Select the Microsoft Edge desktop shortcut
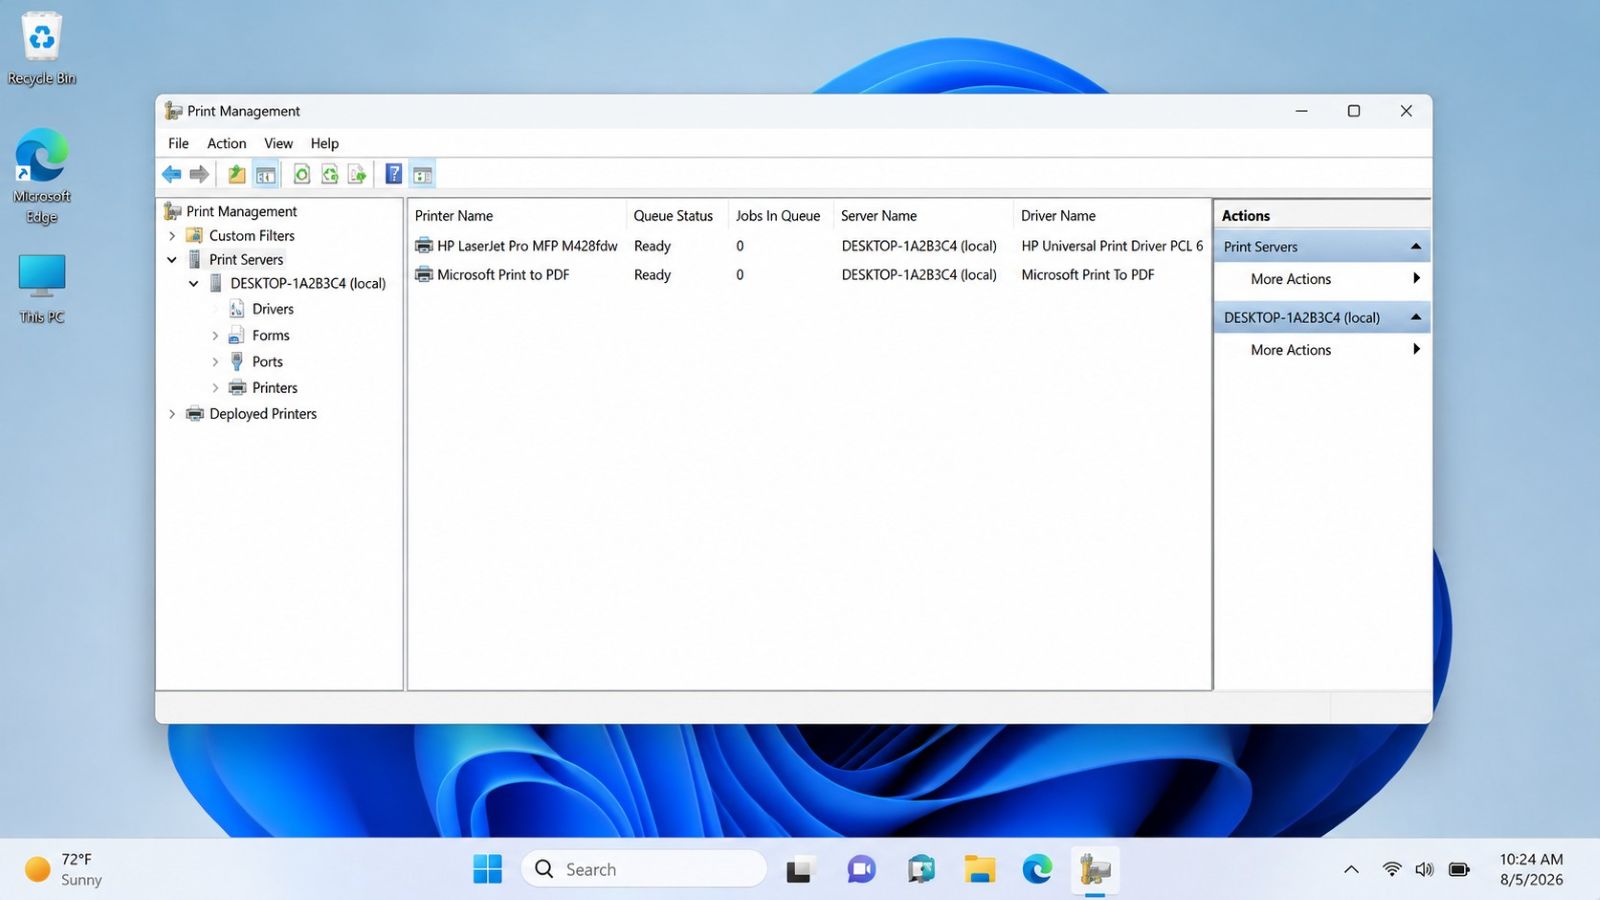The image size is (1600, 900). [x=42, y=176]
